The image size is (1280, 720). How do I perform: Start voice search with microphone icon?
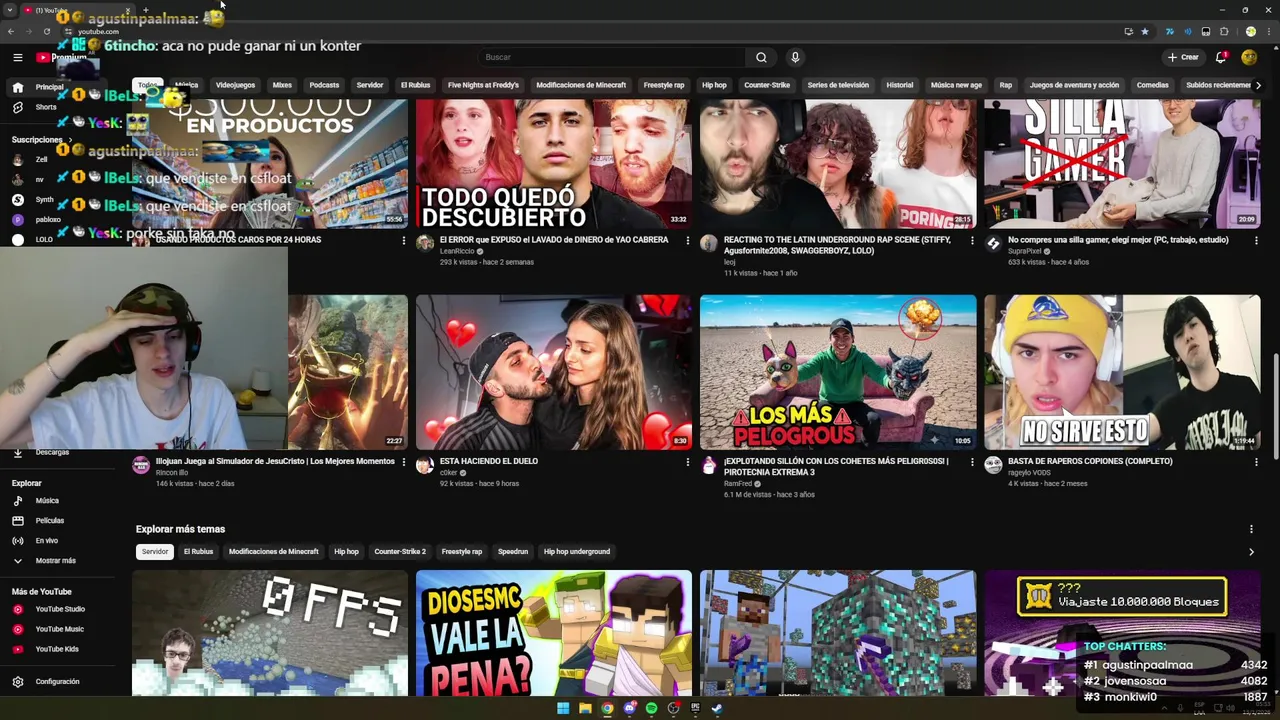click(x=795, y=58)
